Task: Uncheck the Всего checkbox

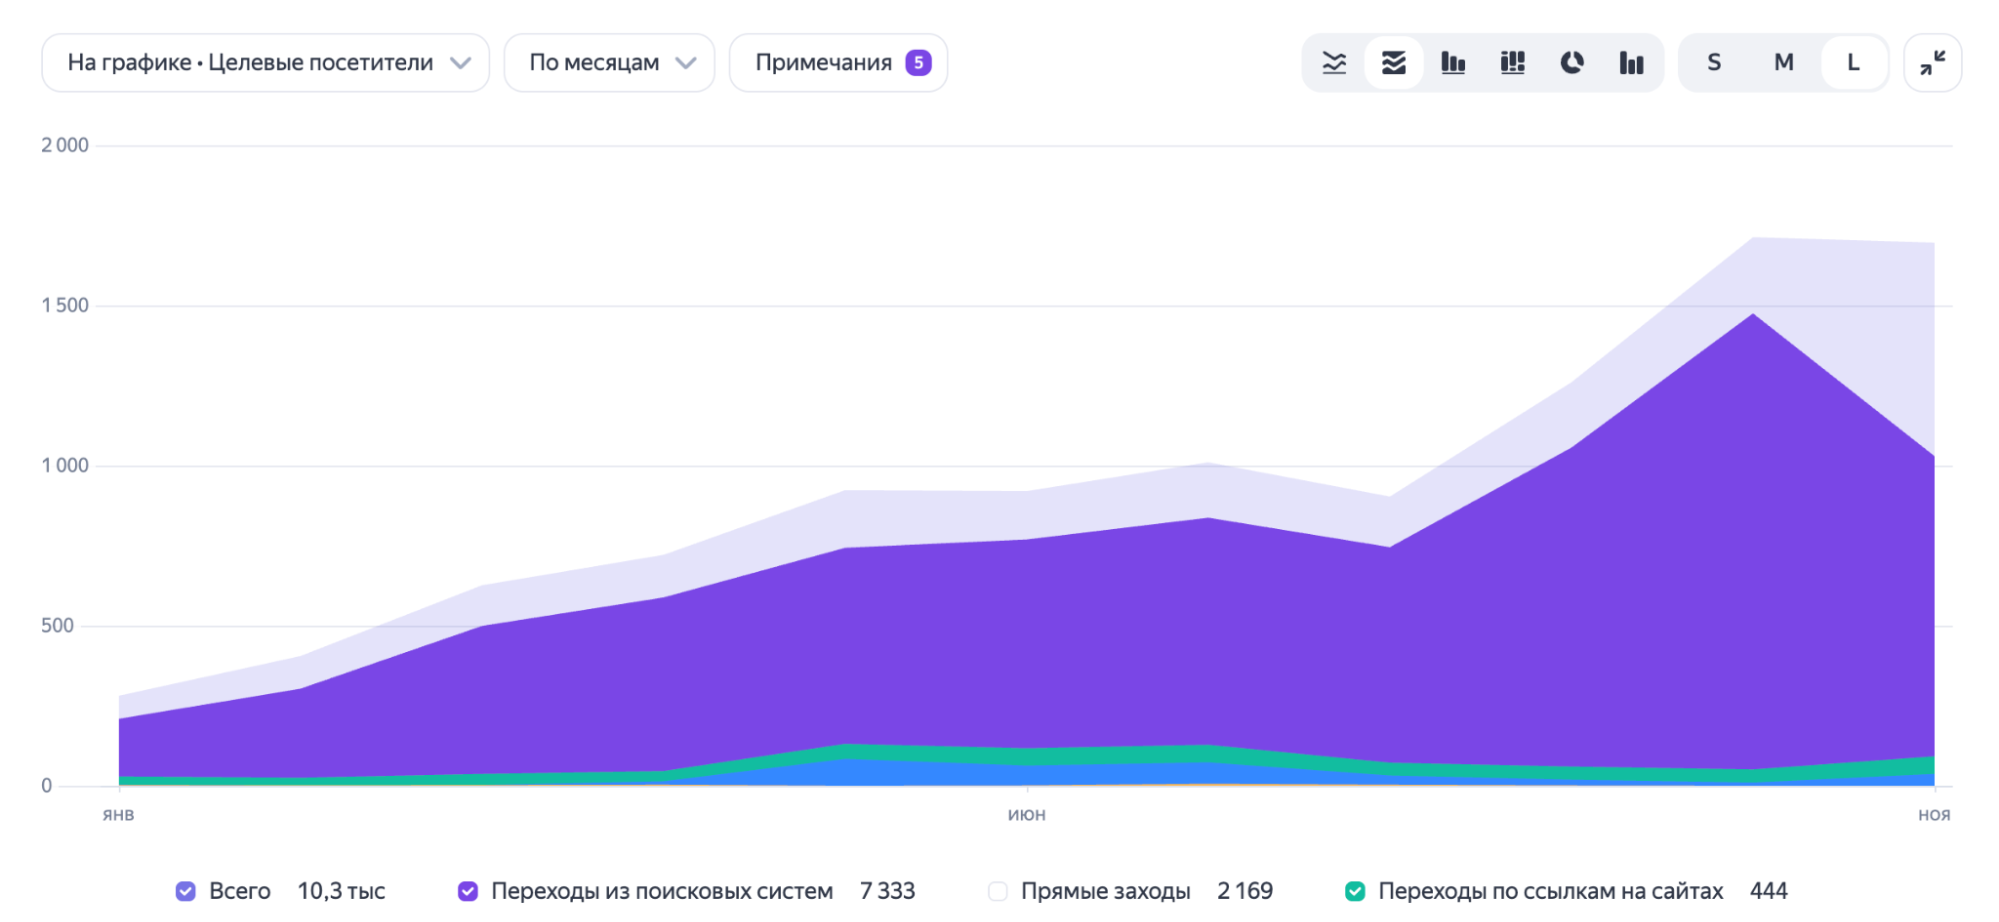Action: tap(186, 891)
